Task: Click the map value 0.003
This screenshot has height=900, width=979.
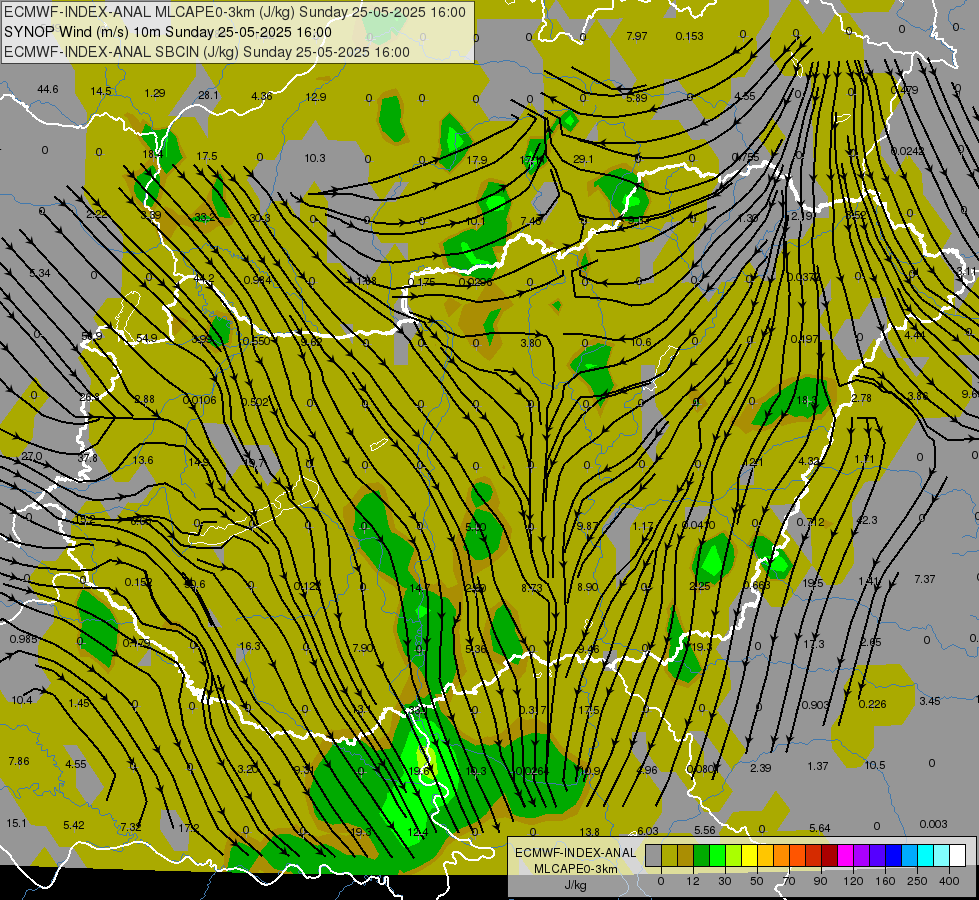Action: tap(933, 824)
